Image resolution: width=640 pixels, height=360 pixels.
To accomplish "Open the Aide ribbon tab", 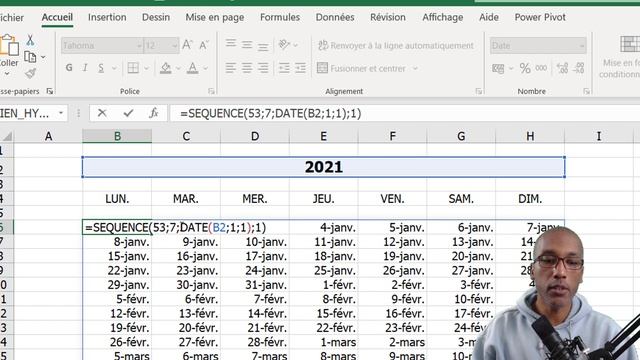I will [x=489, y=17].
